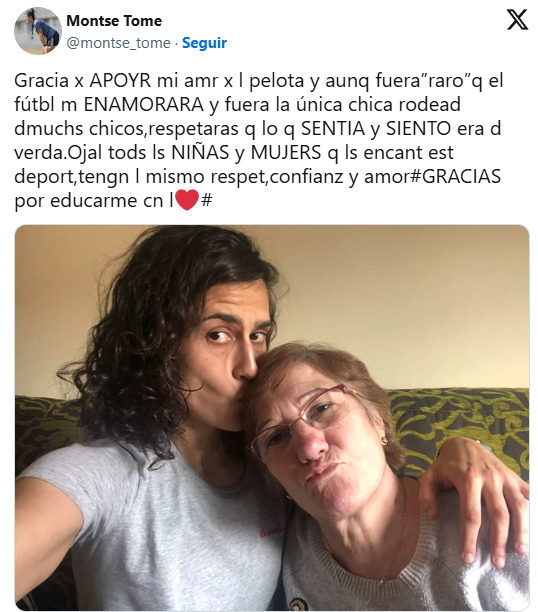This screenshot has width=538, height=612.
Task: Click the word NIÑAS in the tweet
Action: tap(200, 153)
